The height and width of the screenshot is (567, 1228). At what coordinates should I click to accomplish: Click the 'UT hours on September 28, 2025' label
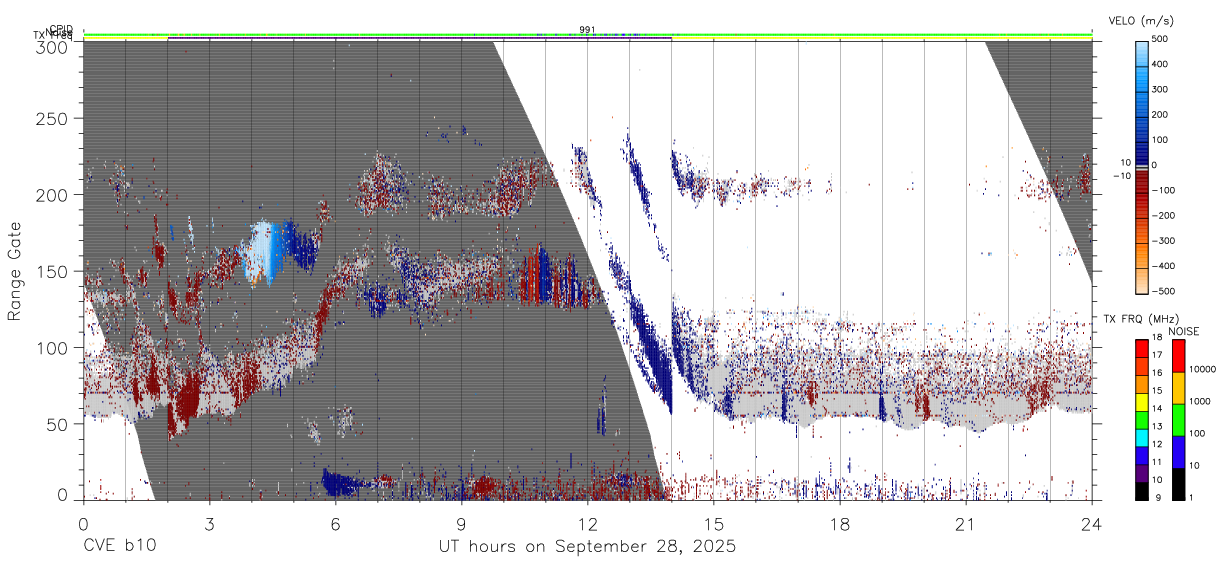(x=588, y=546)
